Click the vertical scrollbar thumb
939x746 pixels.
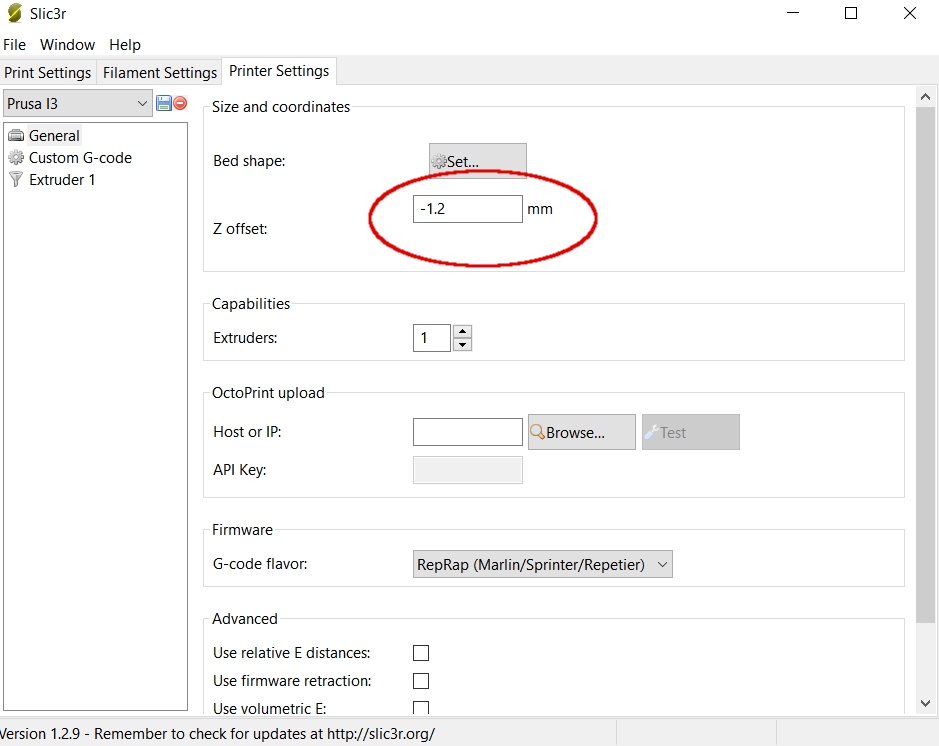(925, 365)
